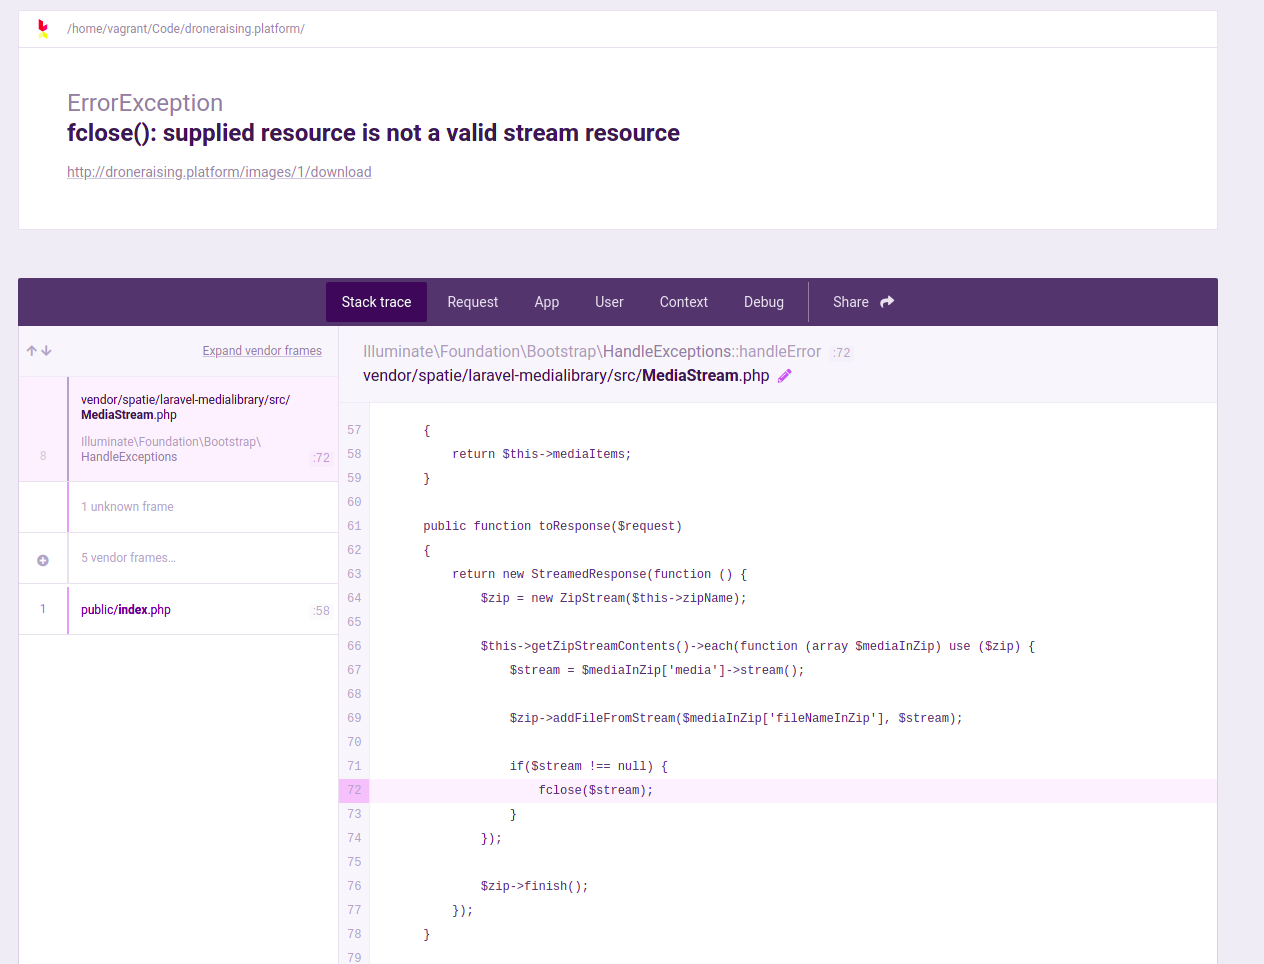Click the share arrow icon
The height and width of the screenshot is (964, 1264).
point(887,302)
